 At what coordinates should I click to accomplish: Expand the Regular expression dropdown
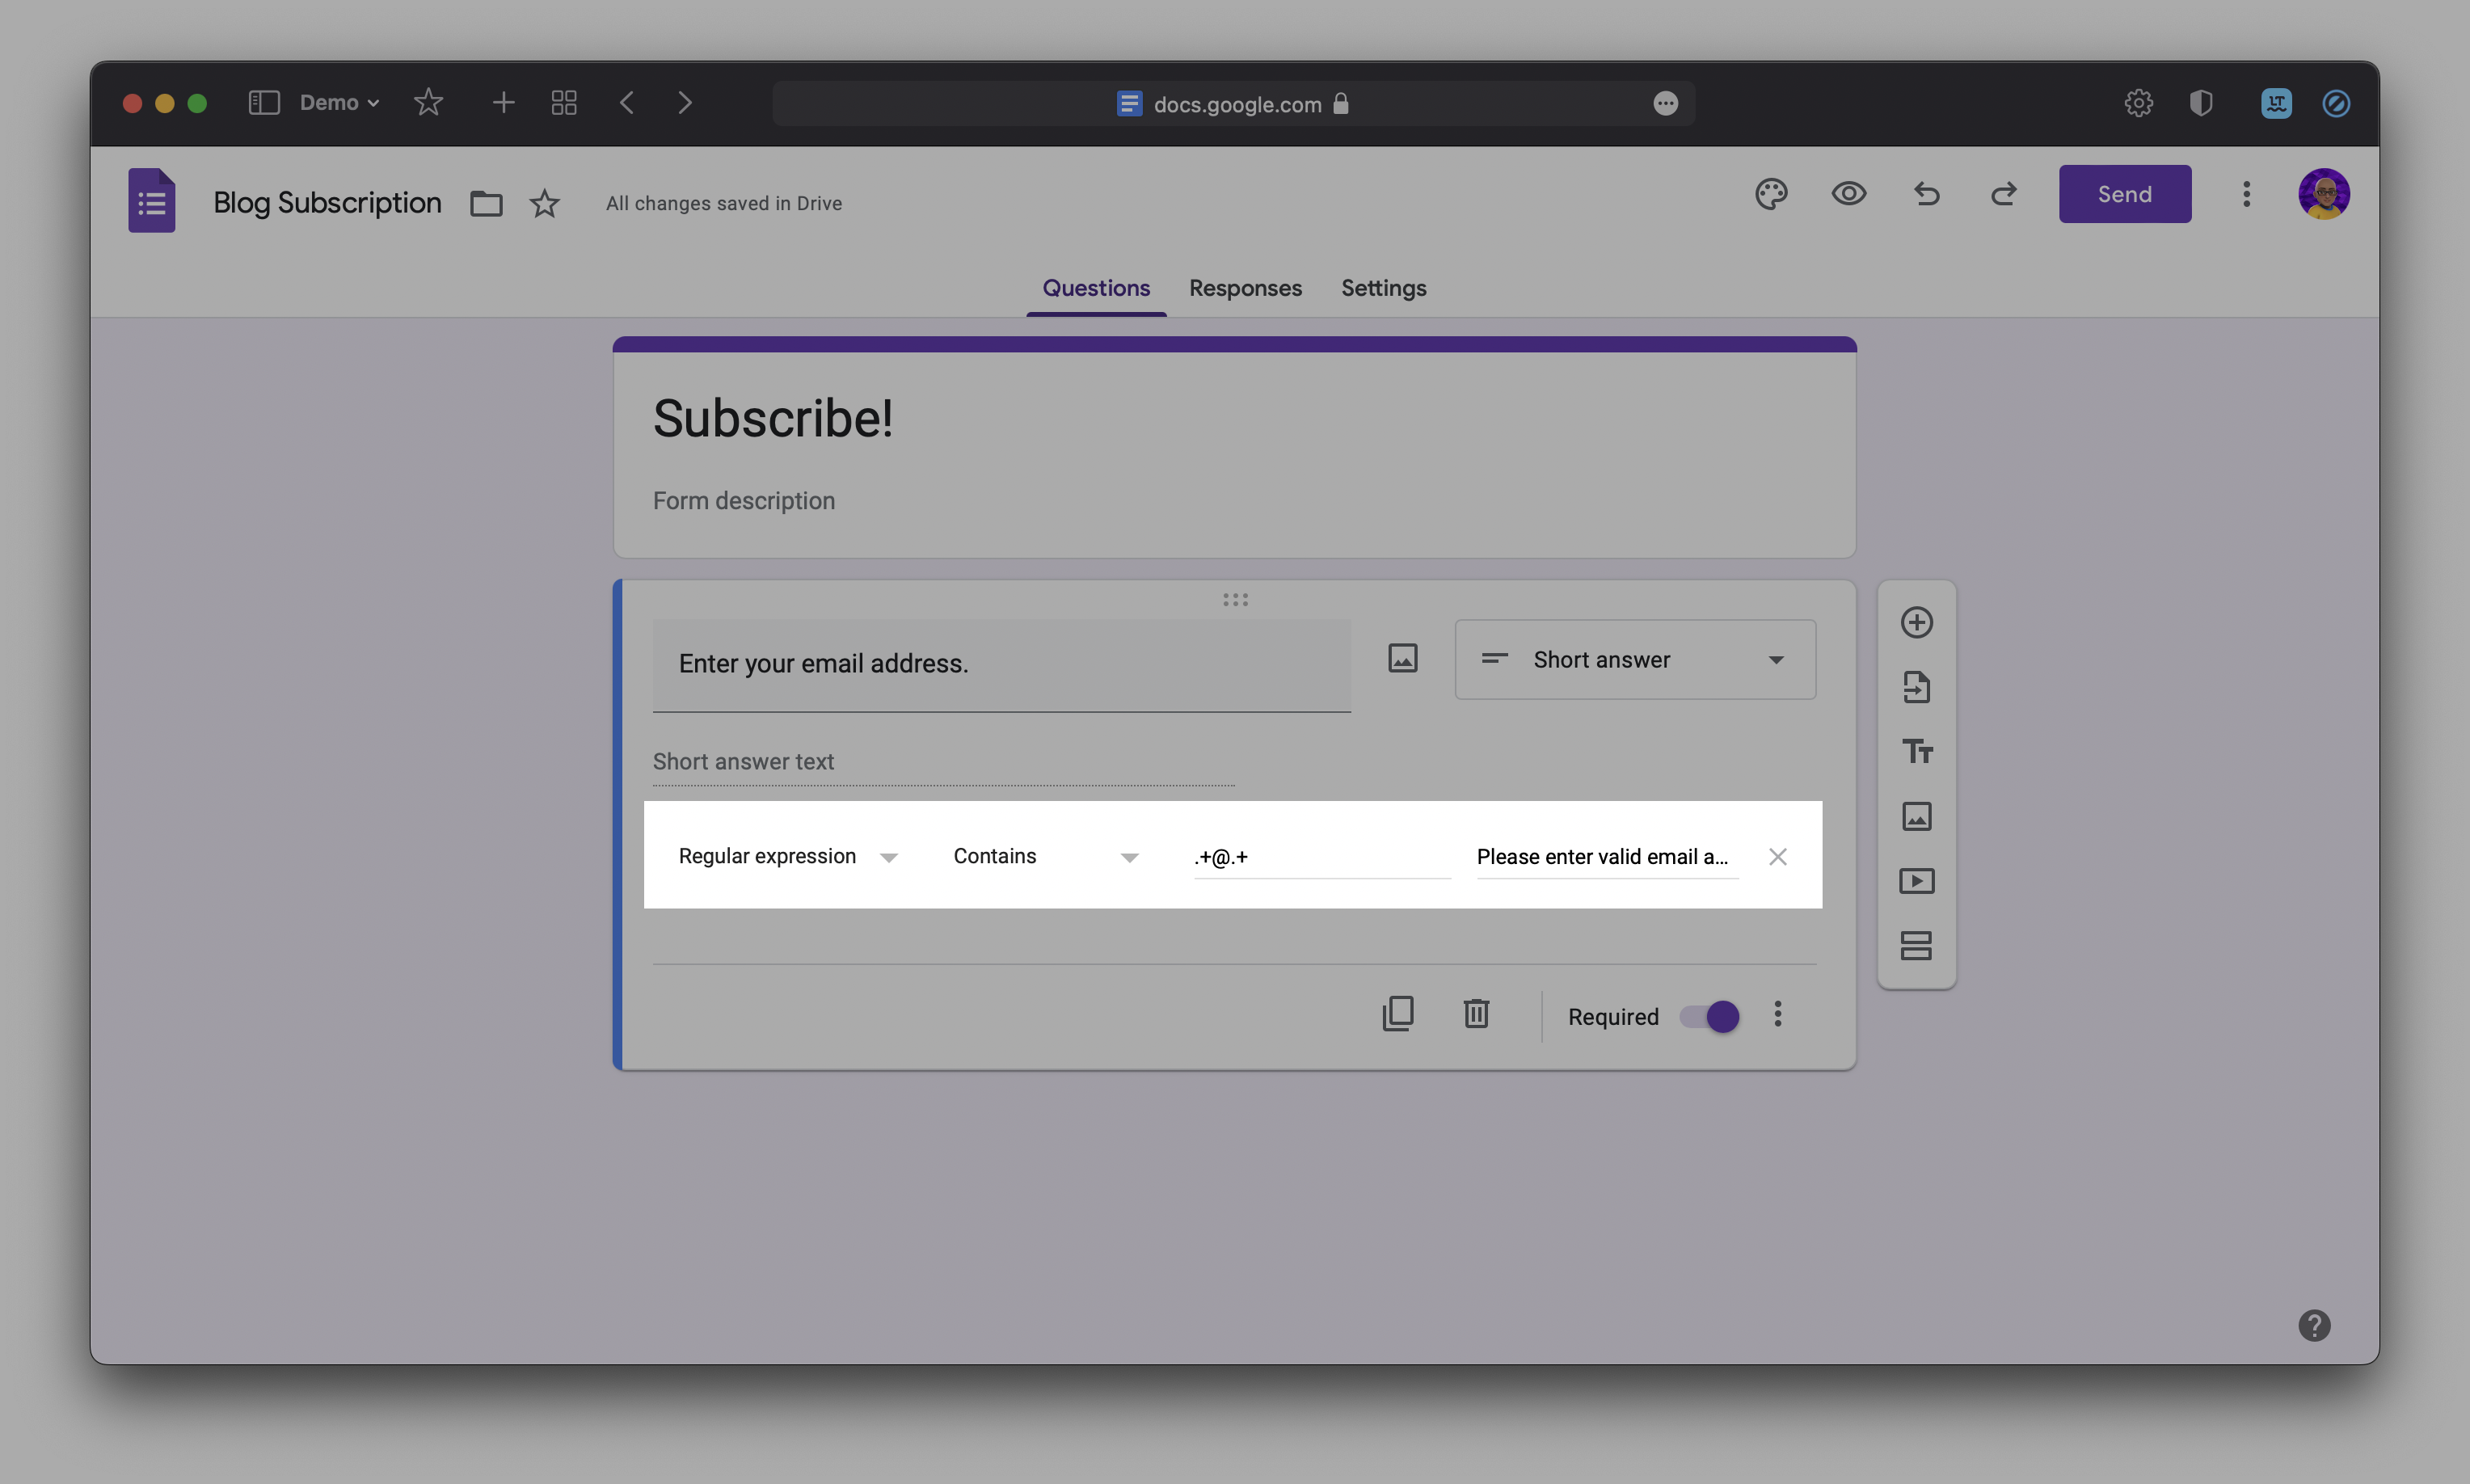pyautogui.click(x=788, y=857)
